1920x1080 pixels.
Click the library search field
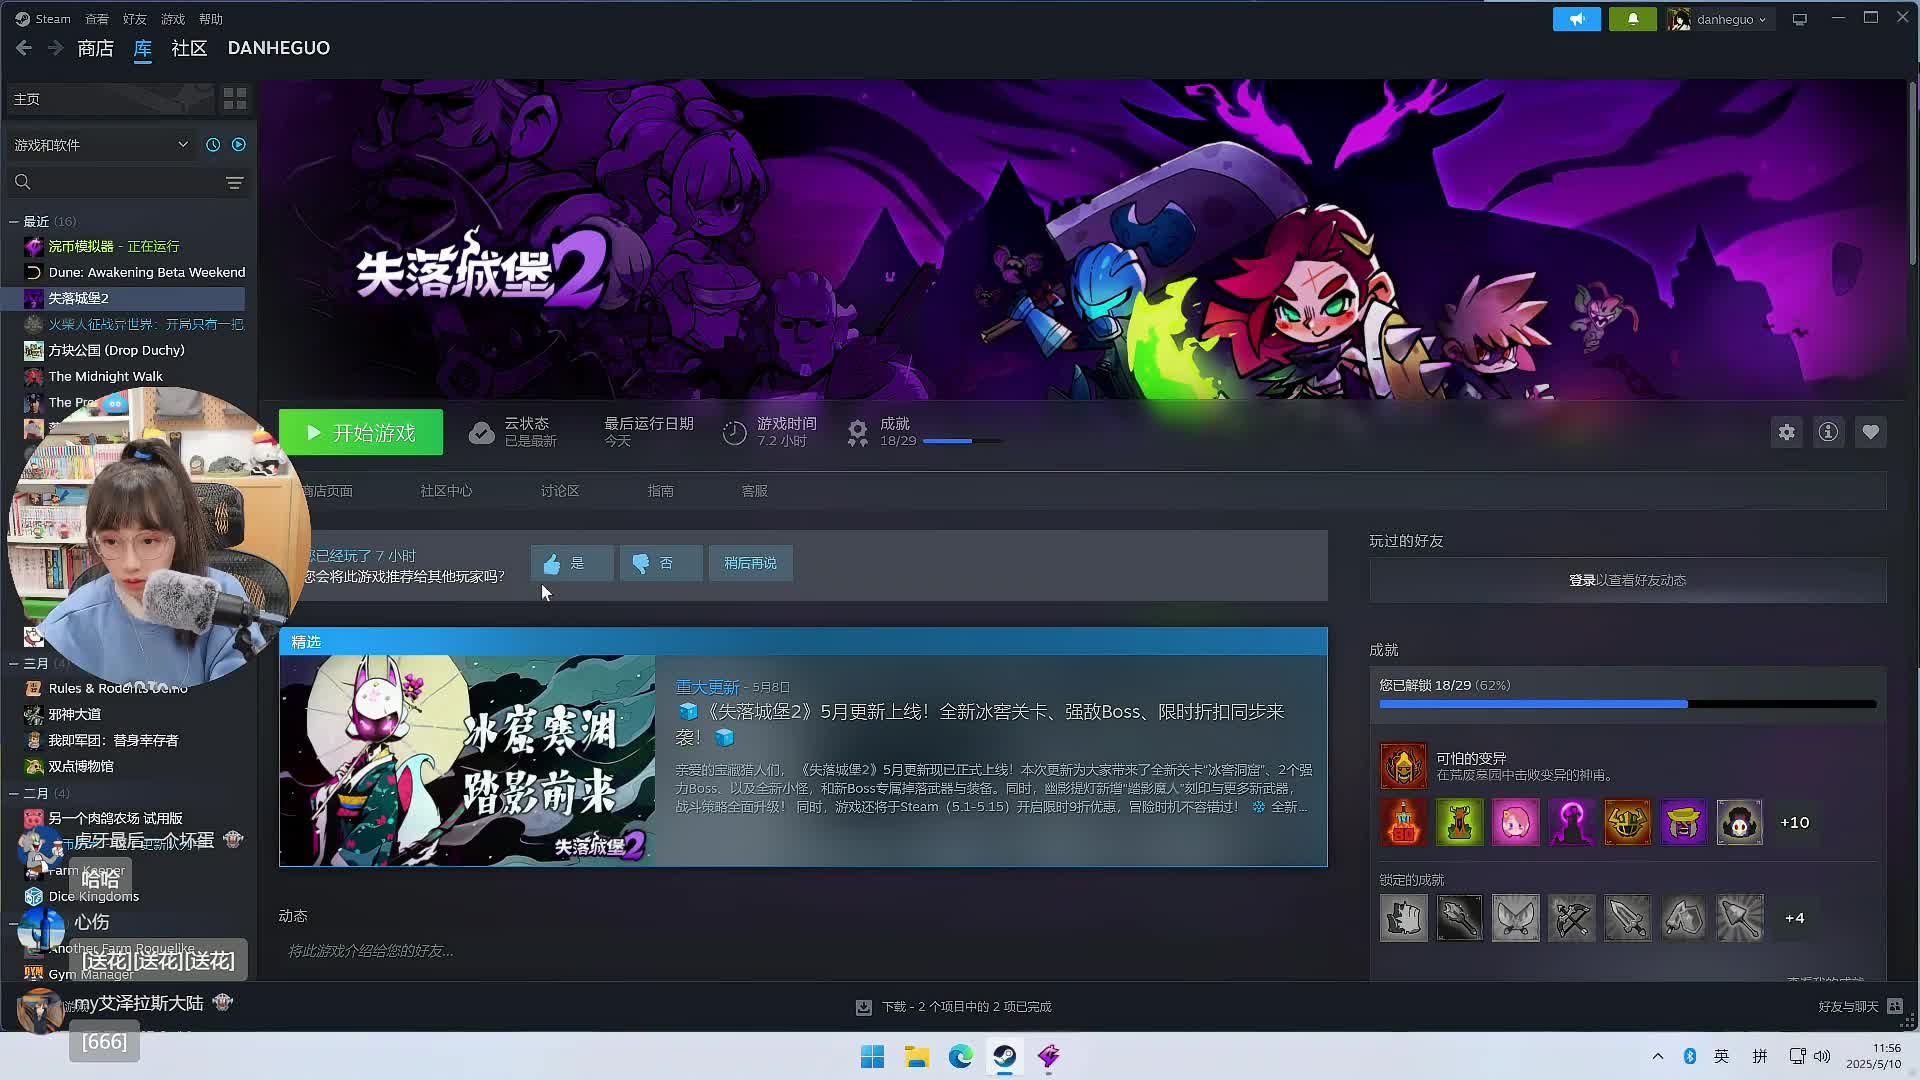point(128,182)
